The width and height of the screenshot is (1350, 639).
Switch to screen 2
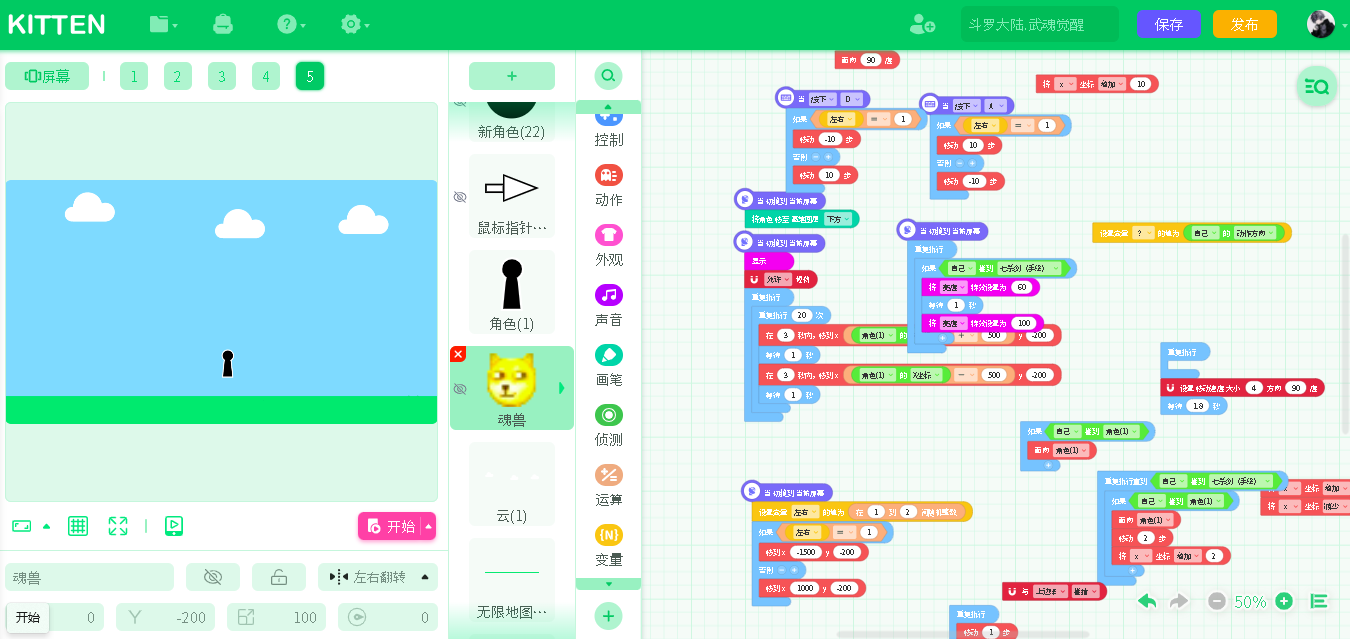tap(178, 76)
